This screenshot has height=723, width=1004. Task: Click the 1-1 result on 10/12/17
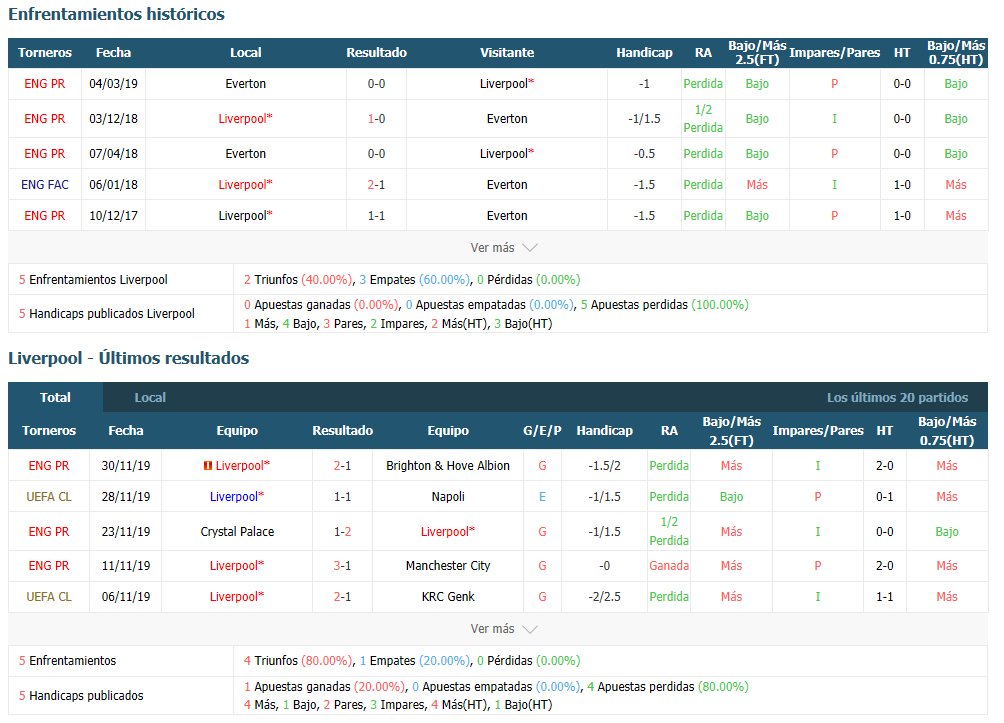[376, 216]
